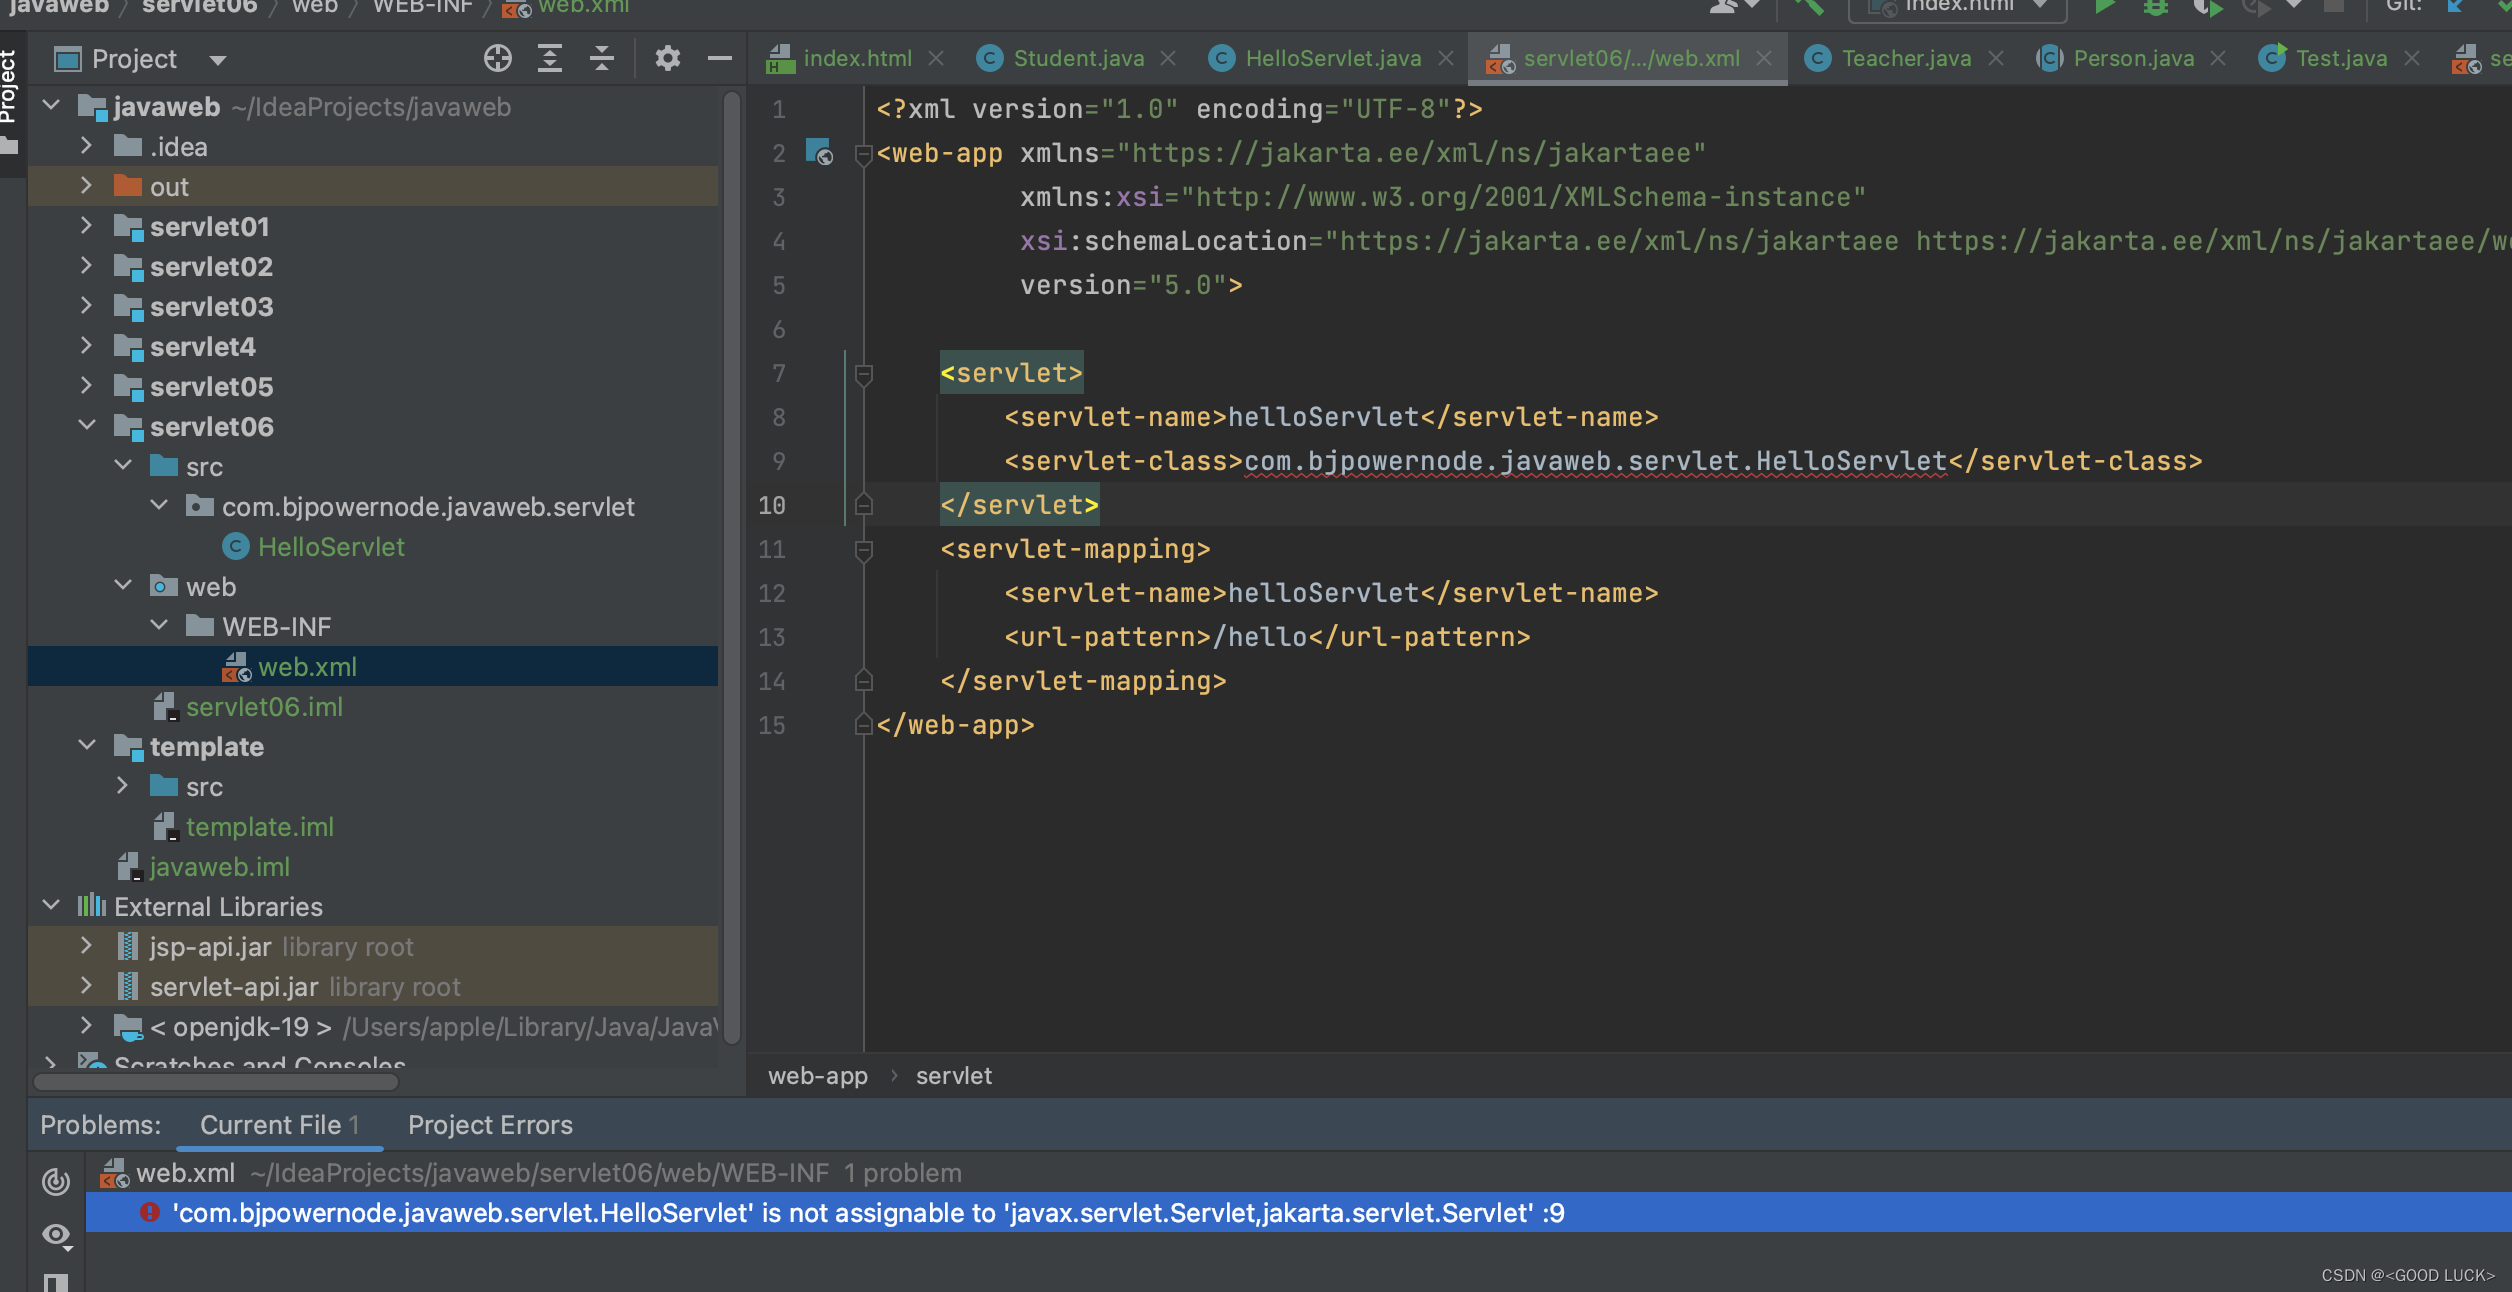Click the 'servlet' breadcrumb below the editor
The image size is (2512, 1292).
953,1076
